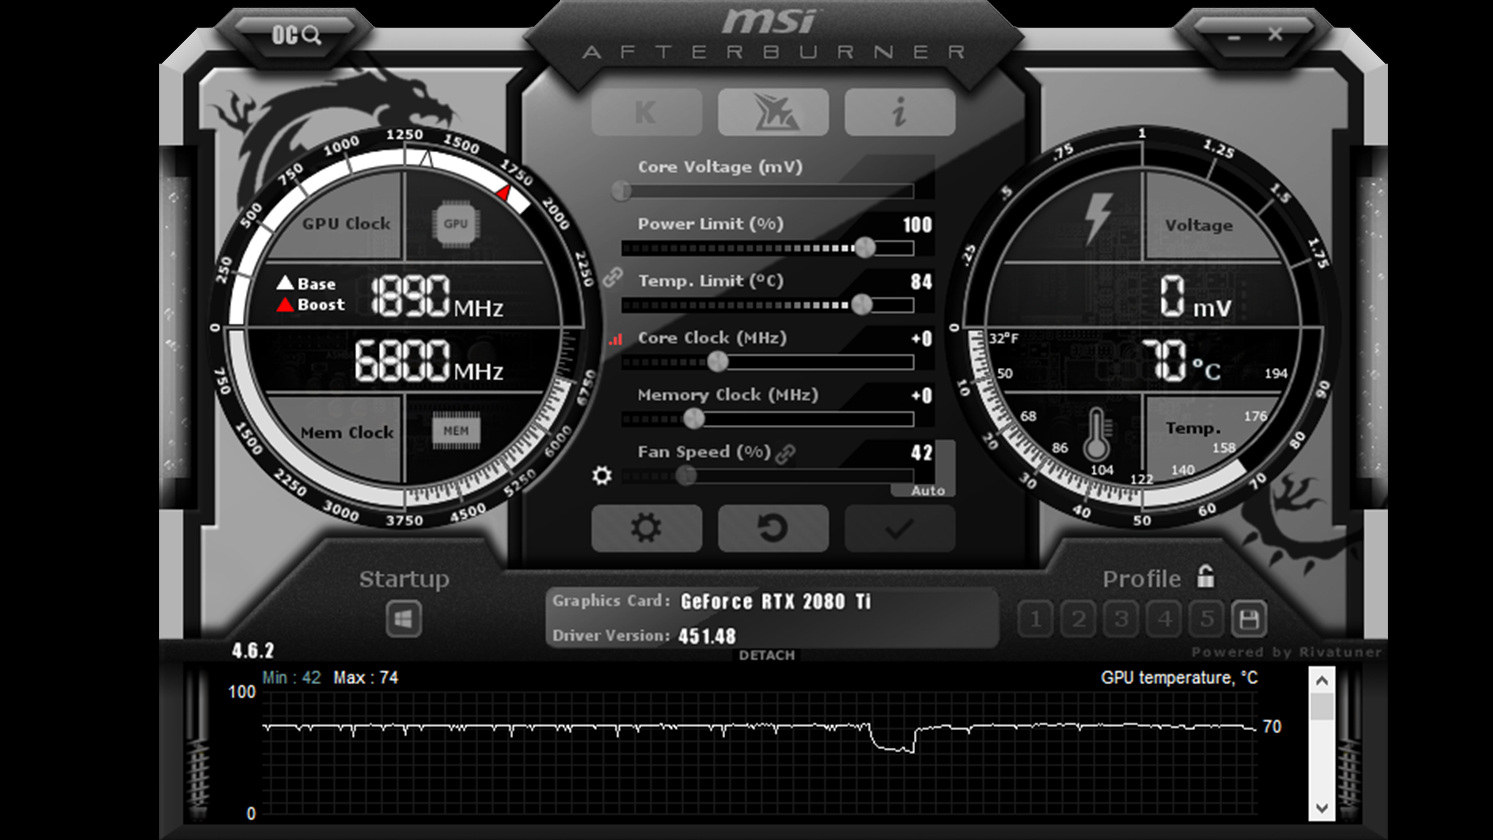Toggle the link between power and temp limits
Viewport: 1493px width, 840px height.
(x=612, y=277)
